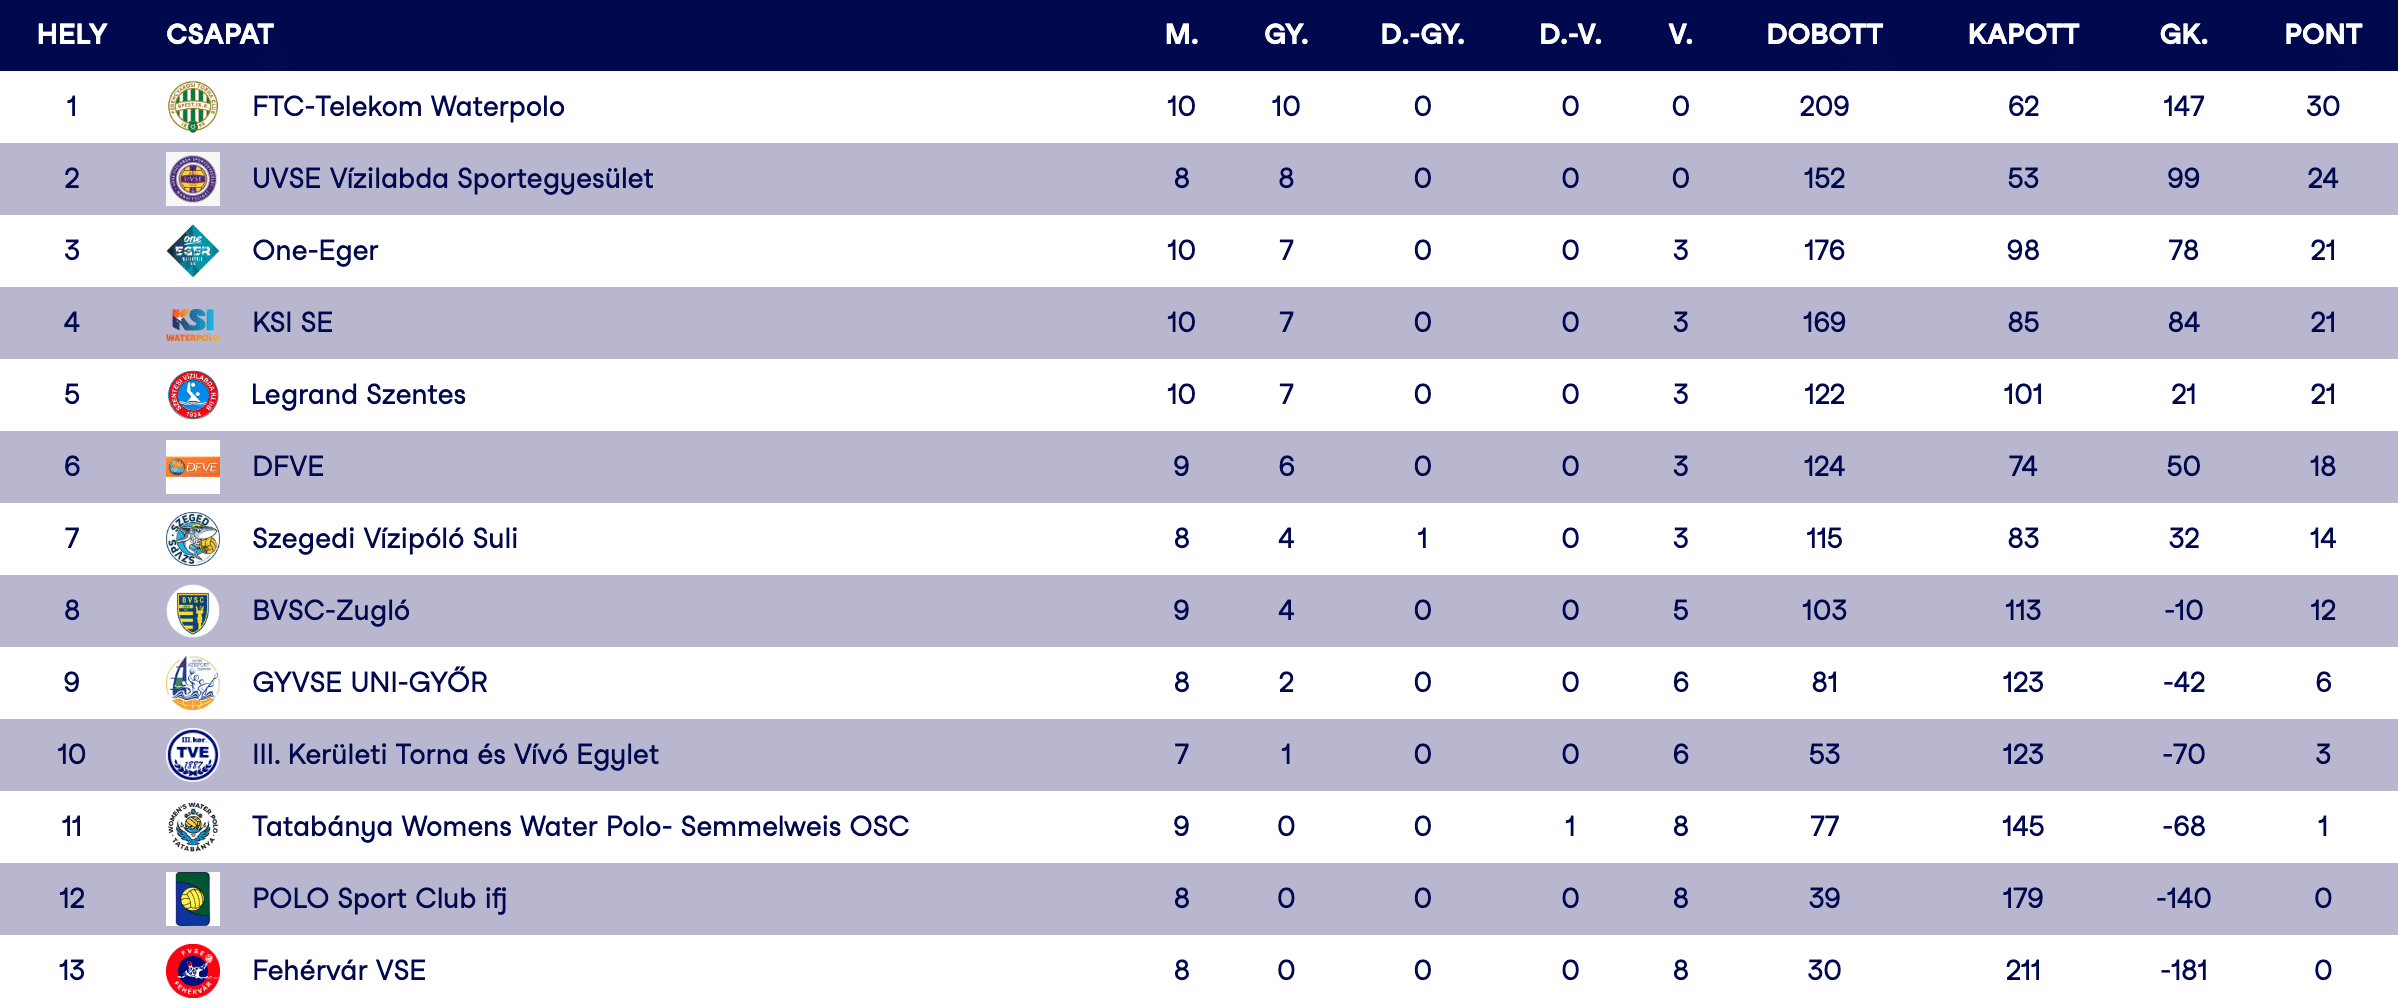Open the UVSE Vízilabda Sportegyesület team link
This screenshot has width=2398, height=1008.
[452, 179]
